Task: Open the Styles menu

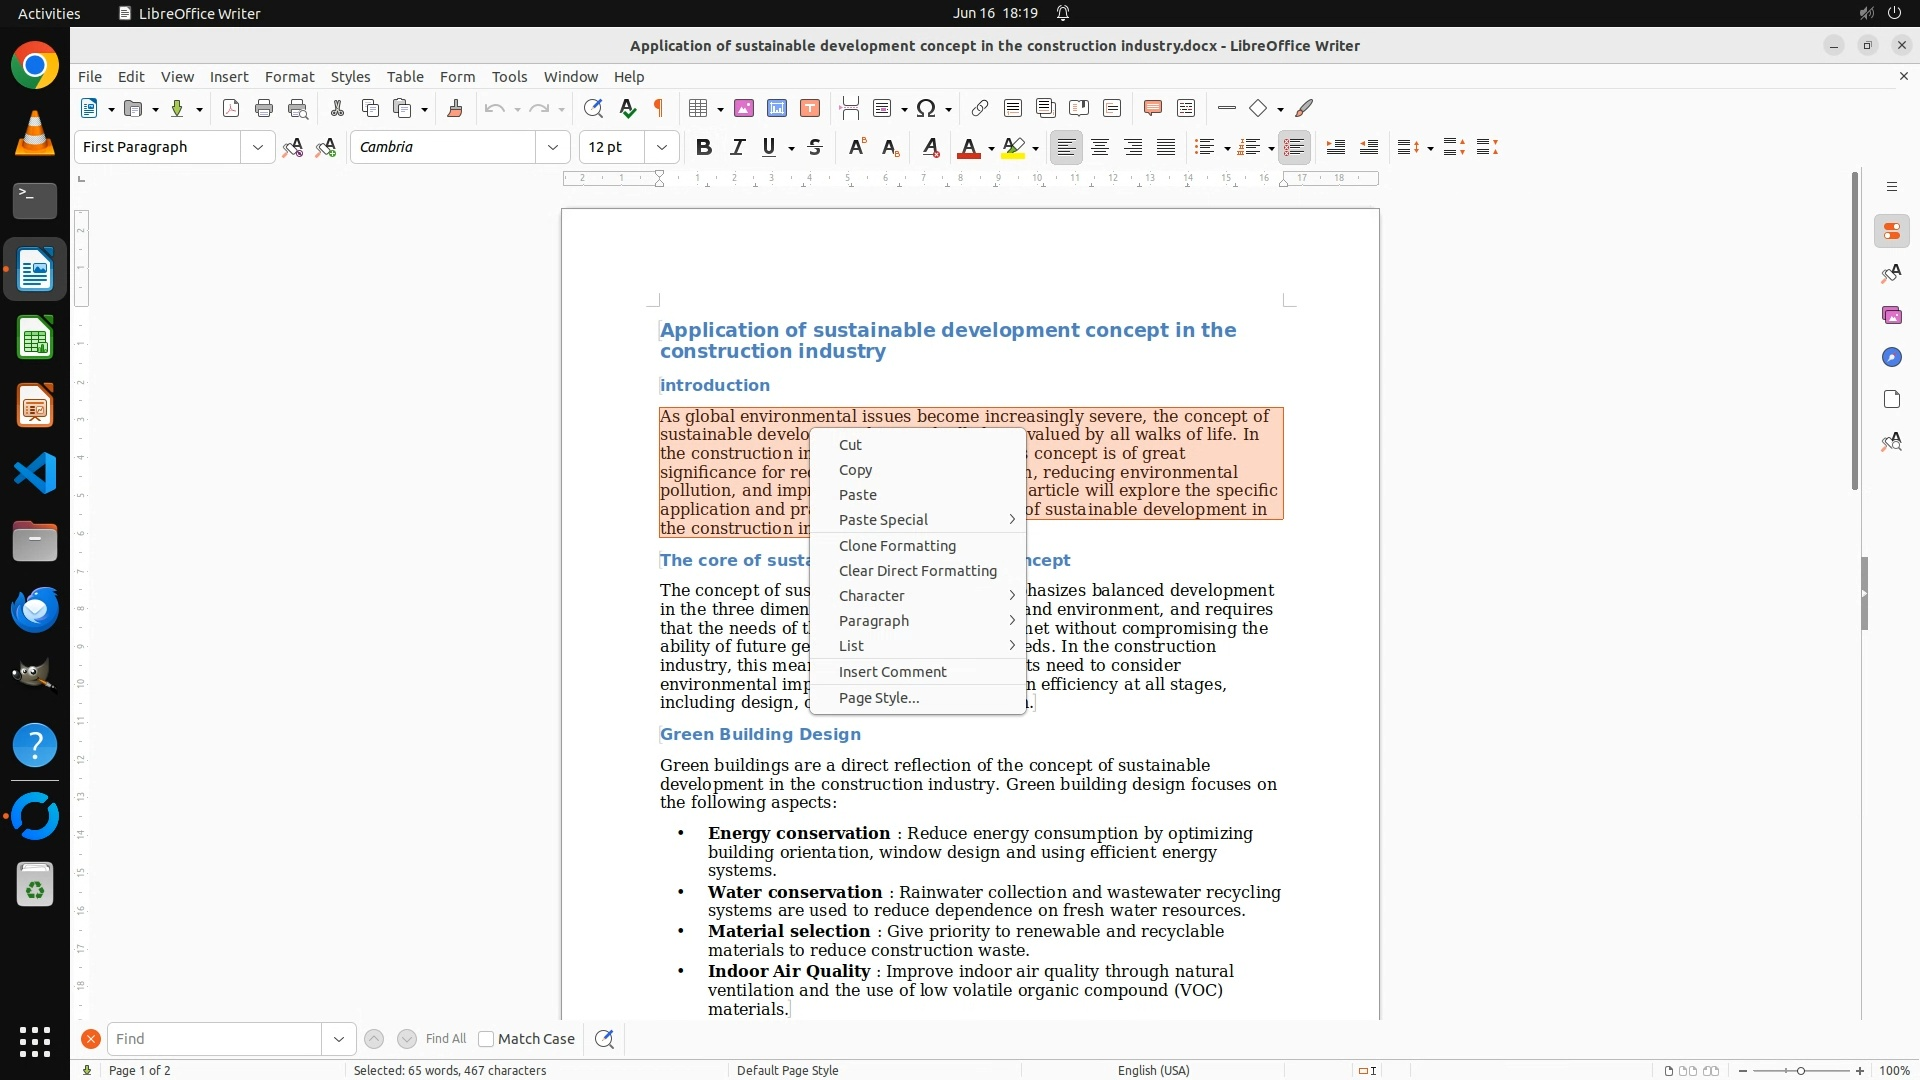Action: (x=350, y=76)
